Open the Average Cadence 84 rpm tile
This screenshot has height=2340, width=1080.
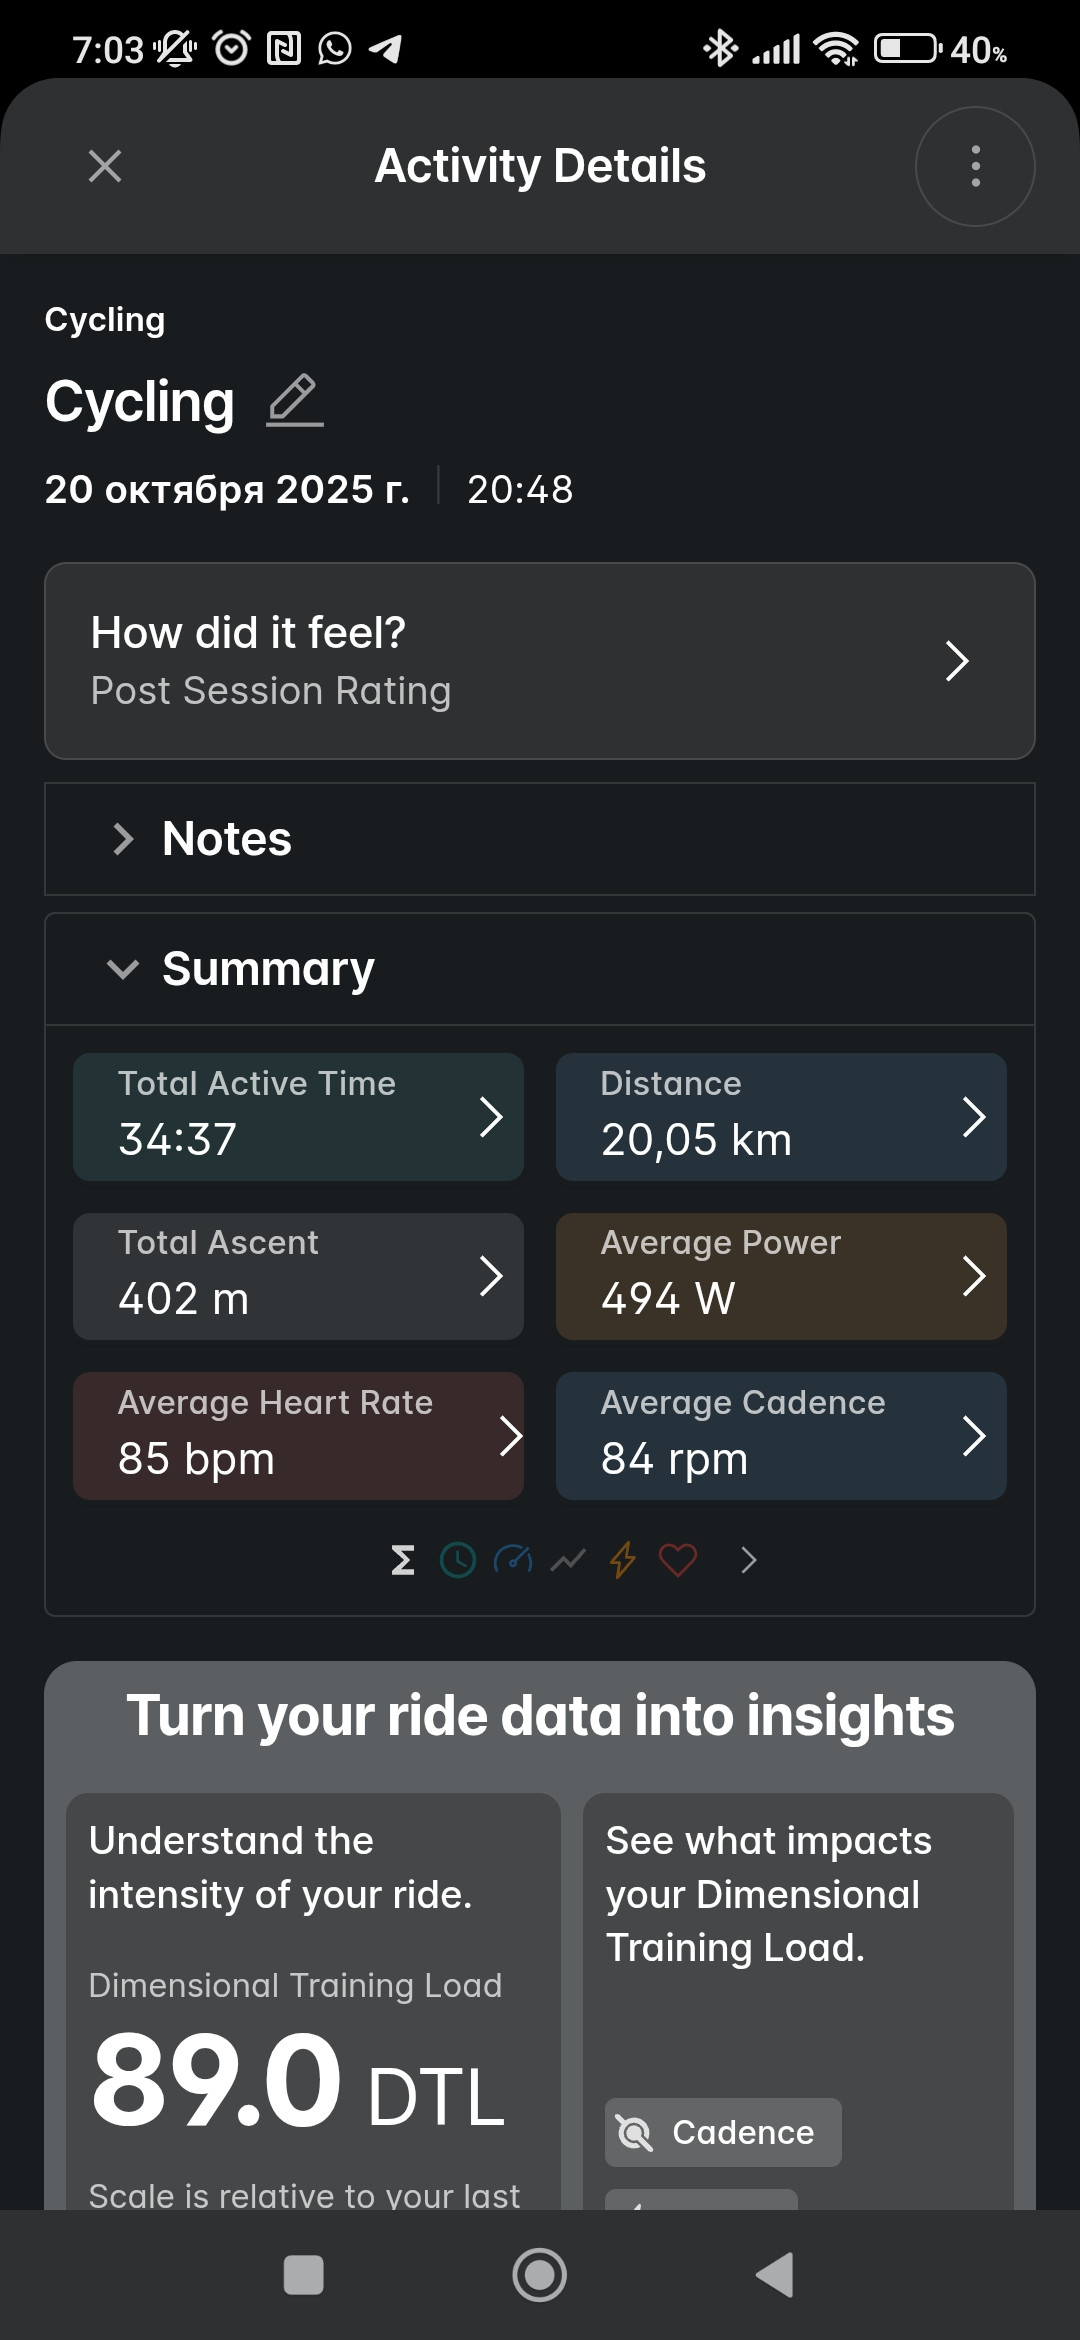(781, 1436)
